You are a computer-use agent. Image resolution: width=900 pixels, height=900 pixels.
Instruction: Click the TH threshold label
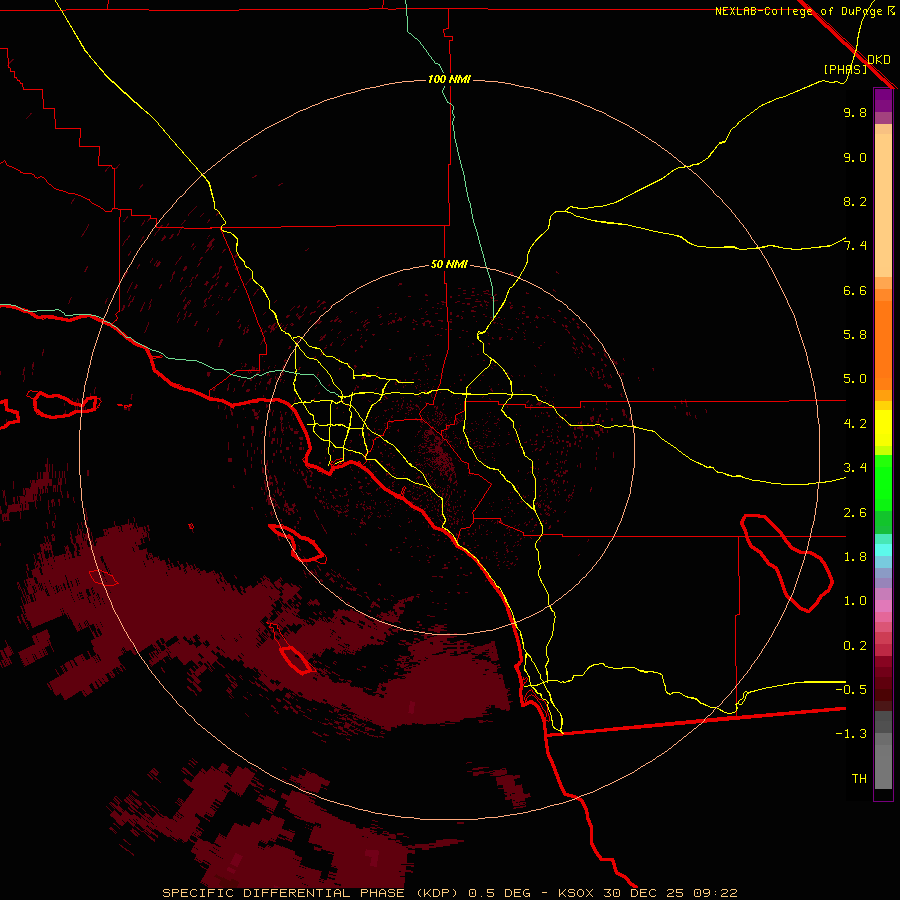click(859, 778)
